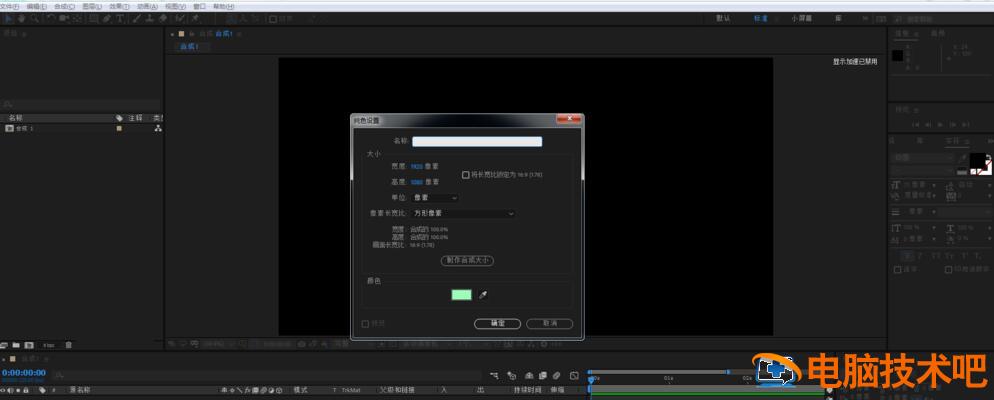
Task: Open the 动画(A) menu
Action: [x=147, y=6]
